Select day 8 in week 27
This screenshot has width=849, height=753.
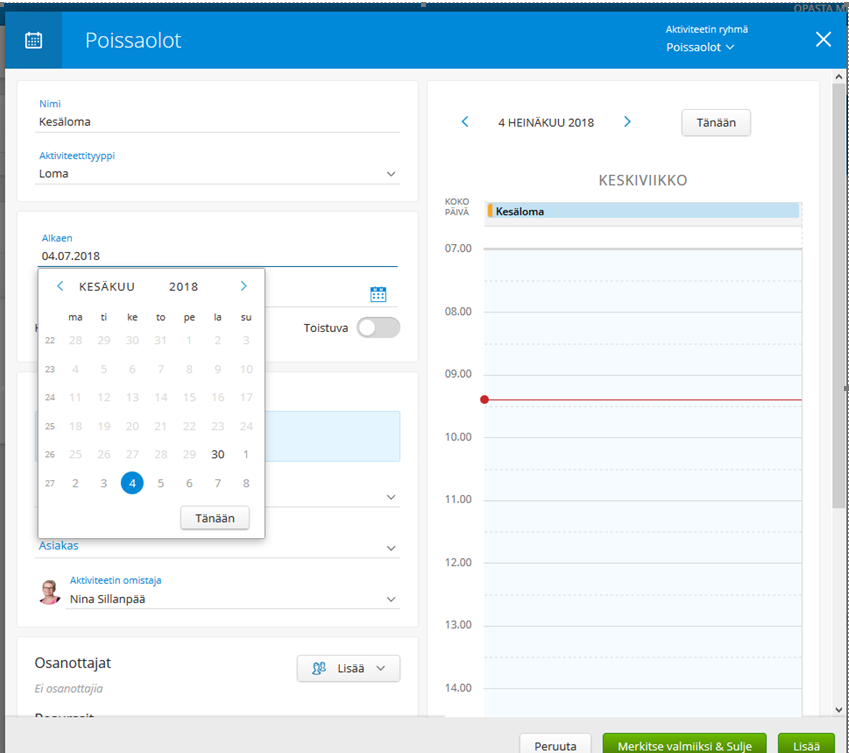click(x=246, y=483)
